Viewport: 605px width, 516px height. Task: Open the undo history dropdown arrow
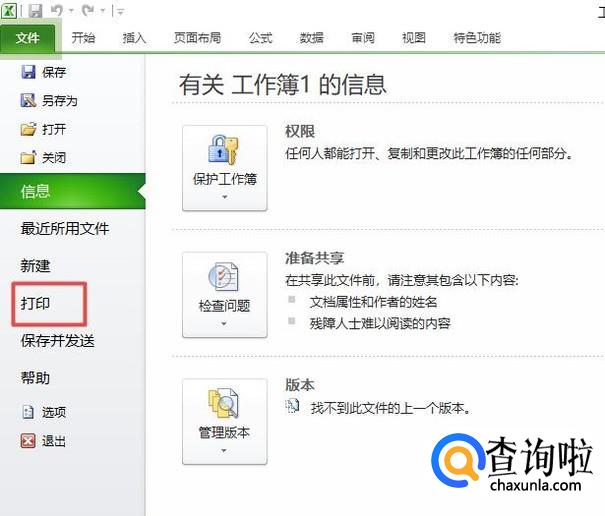(71, 11)
